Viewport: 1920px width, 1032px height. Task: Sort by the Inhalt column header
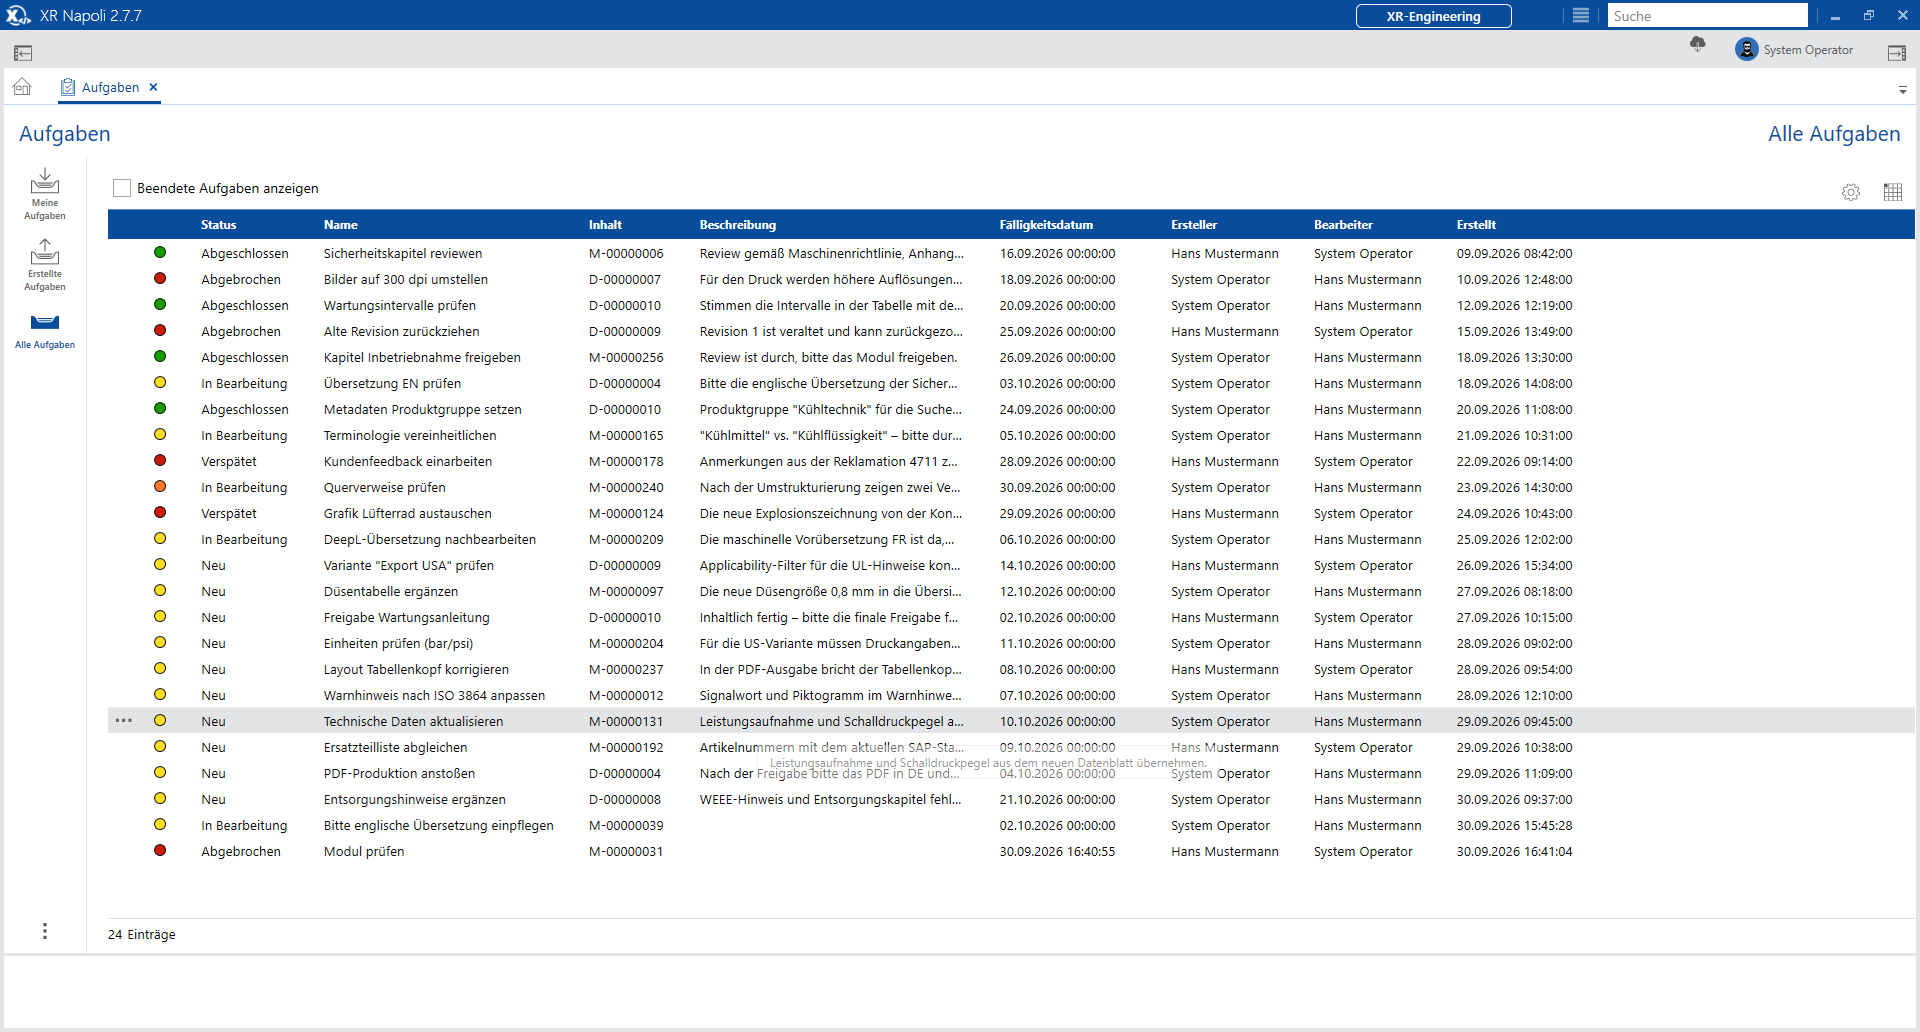click(x=605, y=225)
